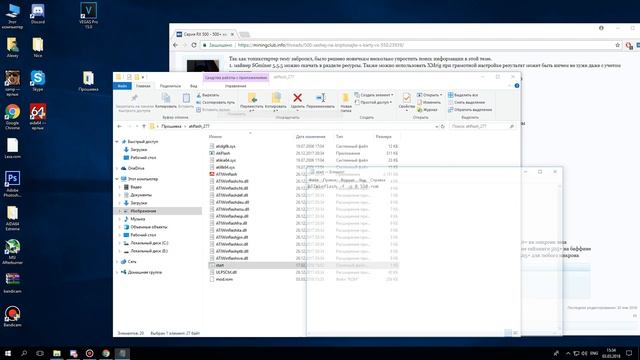
Task: Click Select All in ribbon
Action: (x=463, y=95)
